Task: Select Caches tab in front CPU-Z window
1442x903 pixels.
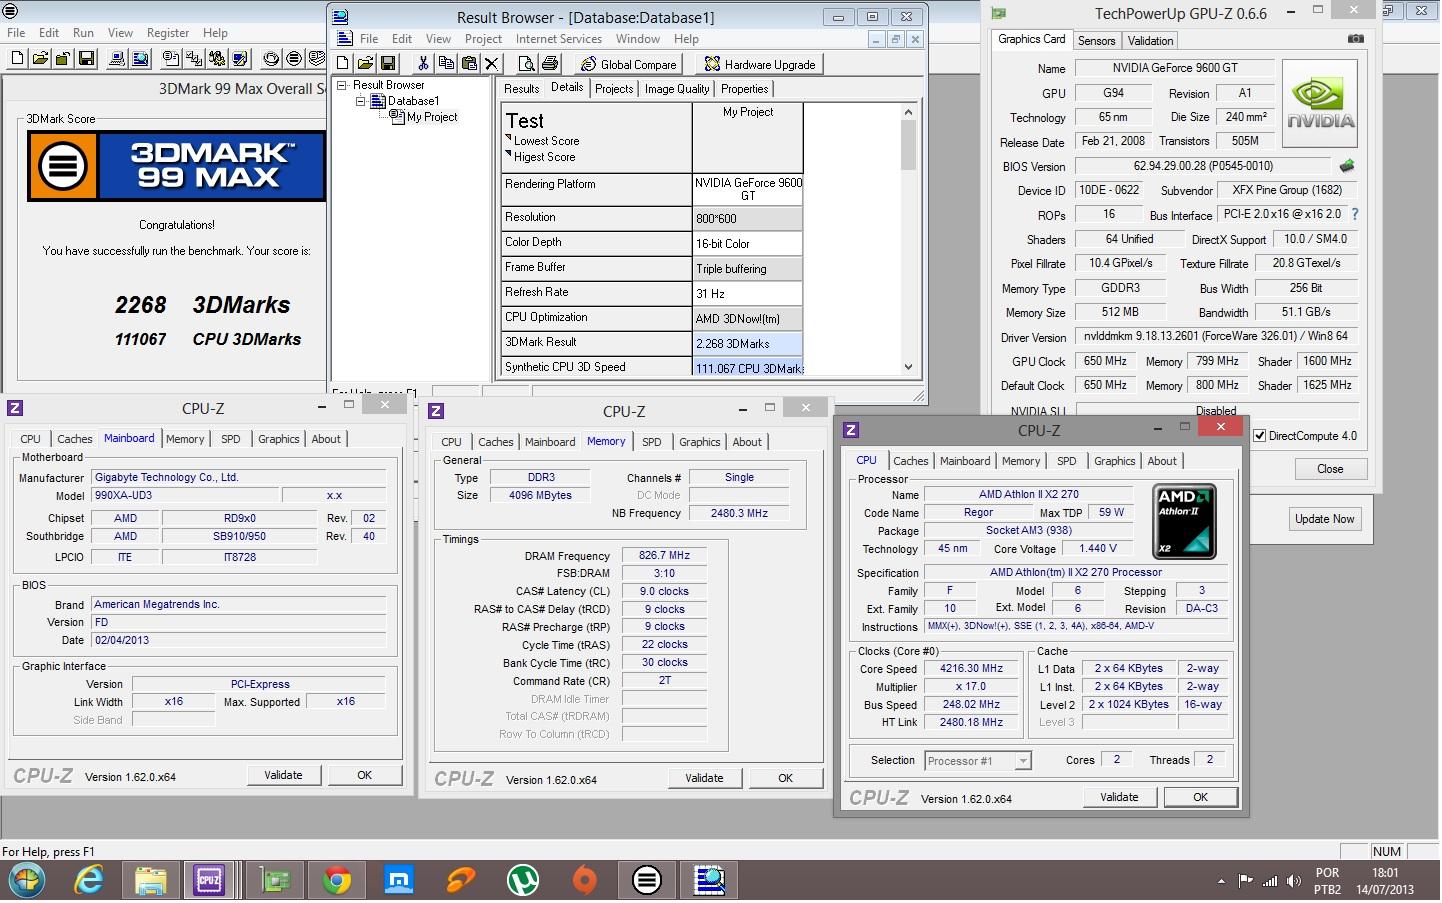Action: pyautogui.click(x=910, y=461)
